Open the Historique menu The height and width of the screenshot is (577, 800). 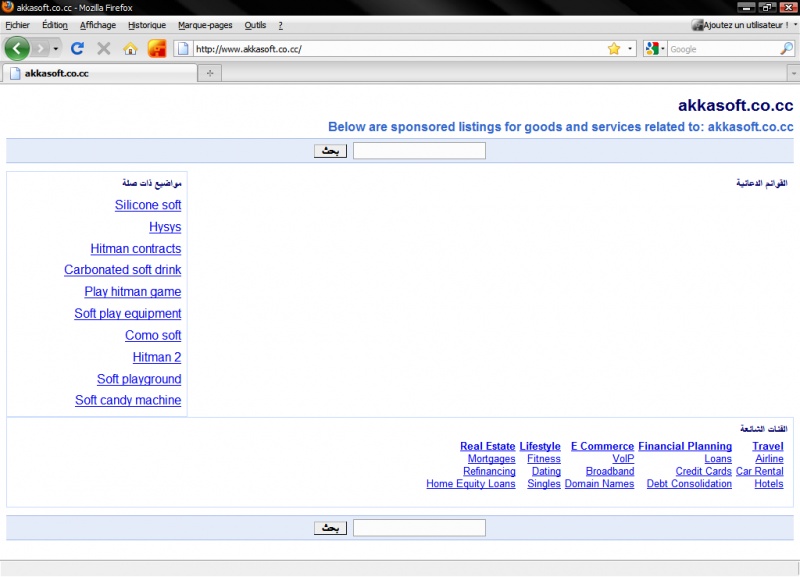[147, 25]
